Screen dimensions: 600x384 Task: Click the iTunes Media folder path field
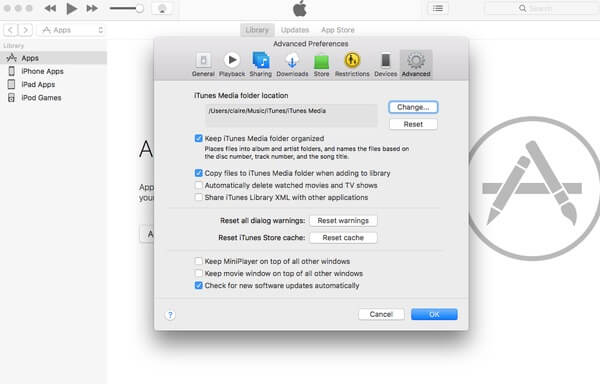pos(292,115)
